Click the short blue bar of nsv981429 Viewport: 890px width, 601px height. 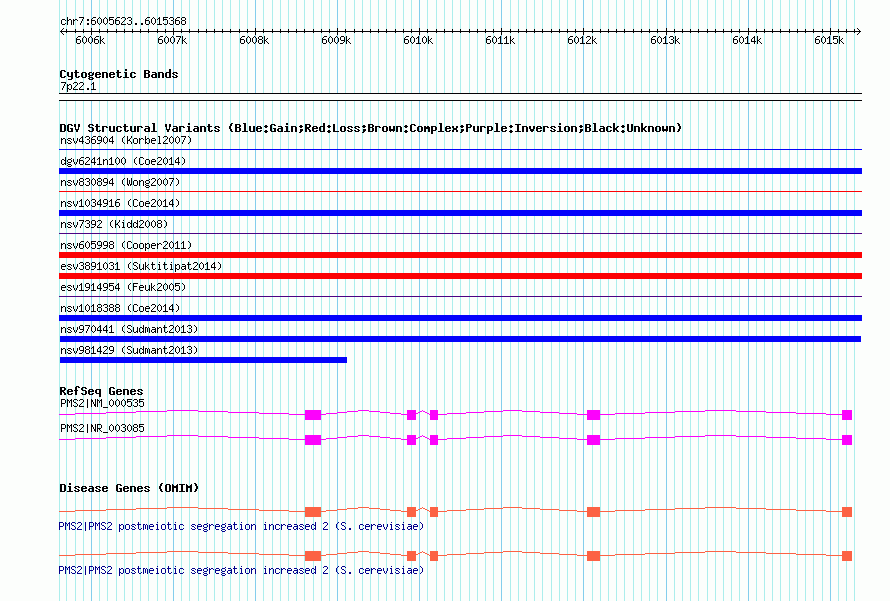[203, 360]
